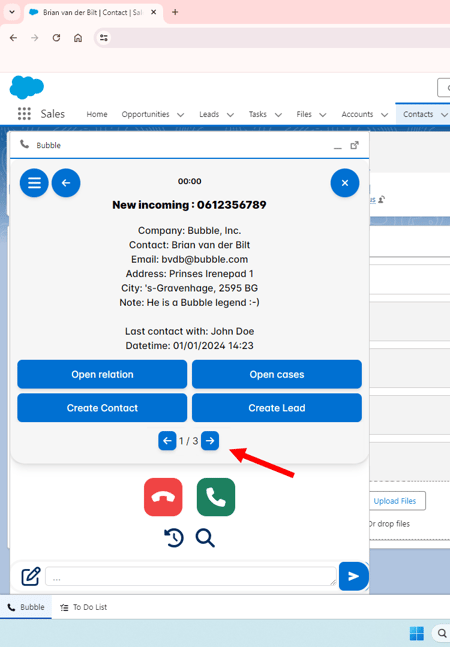Viewport: 450px width, 647px height.
Task: Click the Note: He is a Bubble legend line
Action: tap(189, 302)
